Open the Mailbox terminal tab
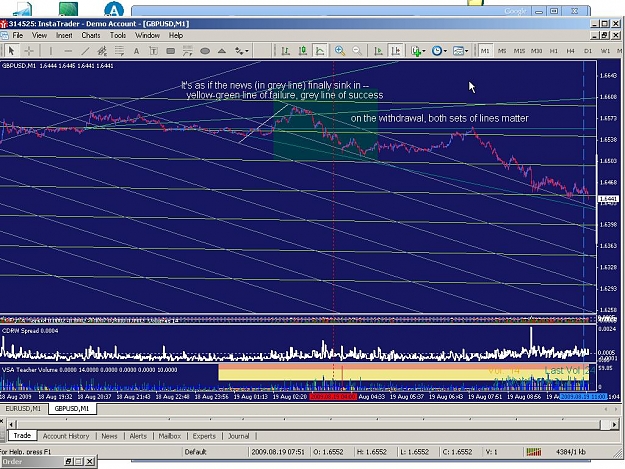Viewport: 625px width, 469px height. coord(170,436)
